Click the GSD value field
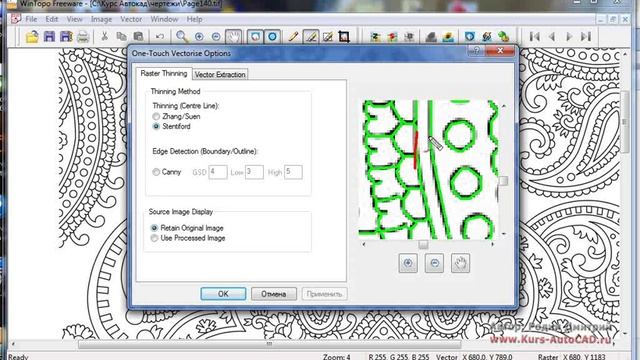The width and height of the screenshot is (640, 360). click(x=218, y=172)
